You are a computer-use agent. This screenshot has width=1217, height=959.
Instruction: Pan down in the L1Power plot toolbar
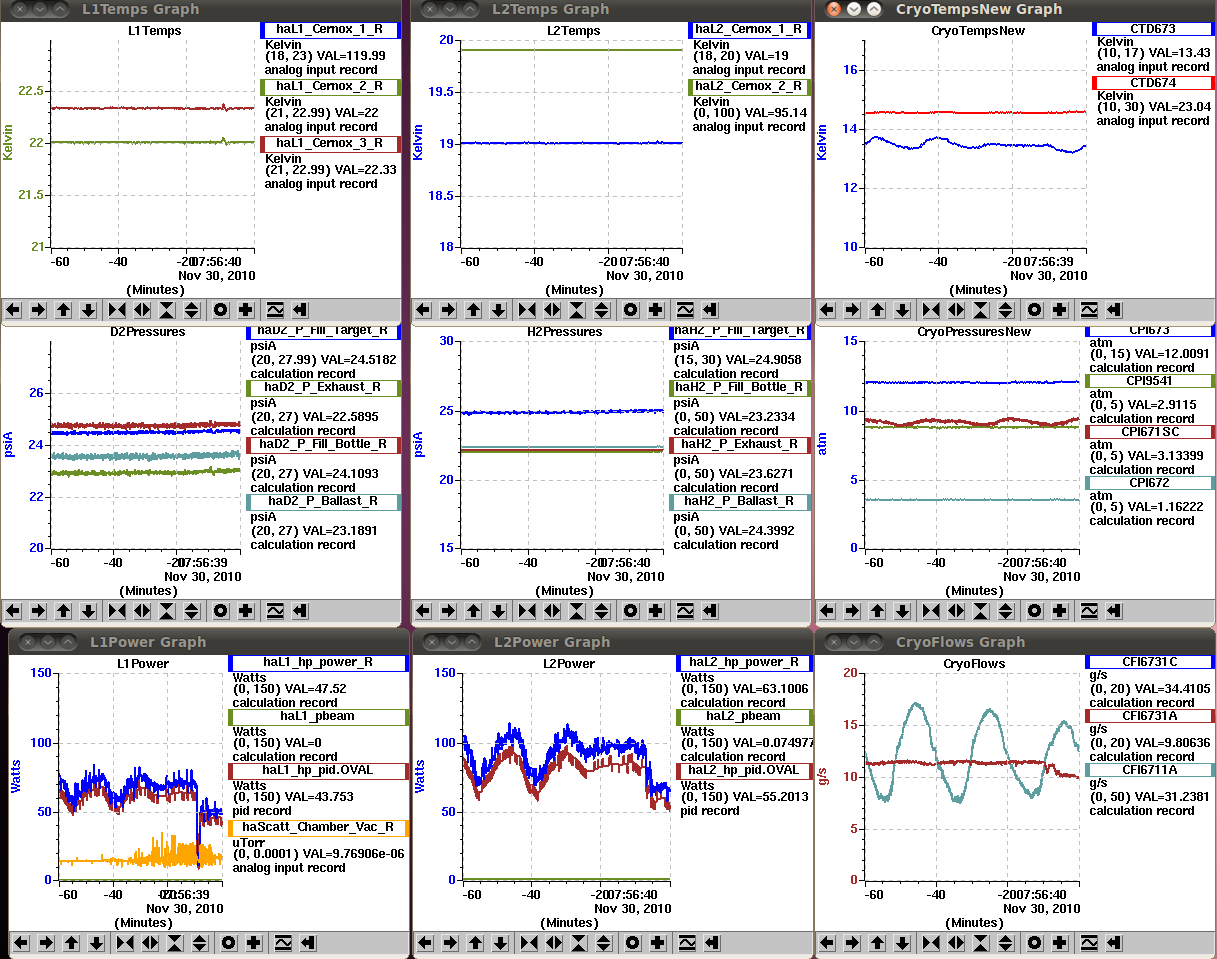pos(97,942)
